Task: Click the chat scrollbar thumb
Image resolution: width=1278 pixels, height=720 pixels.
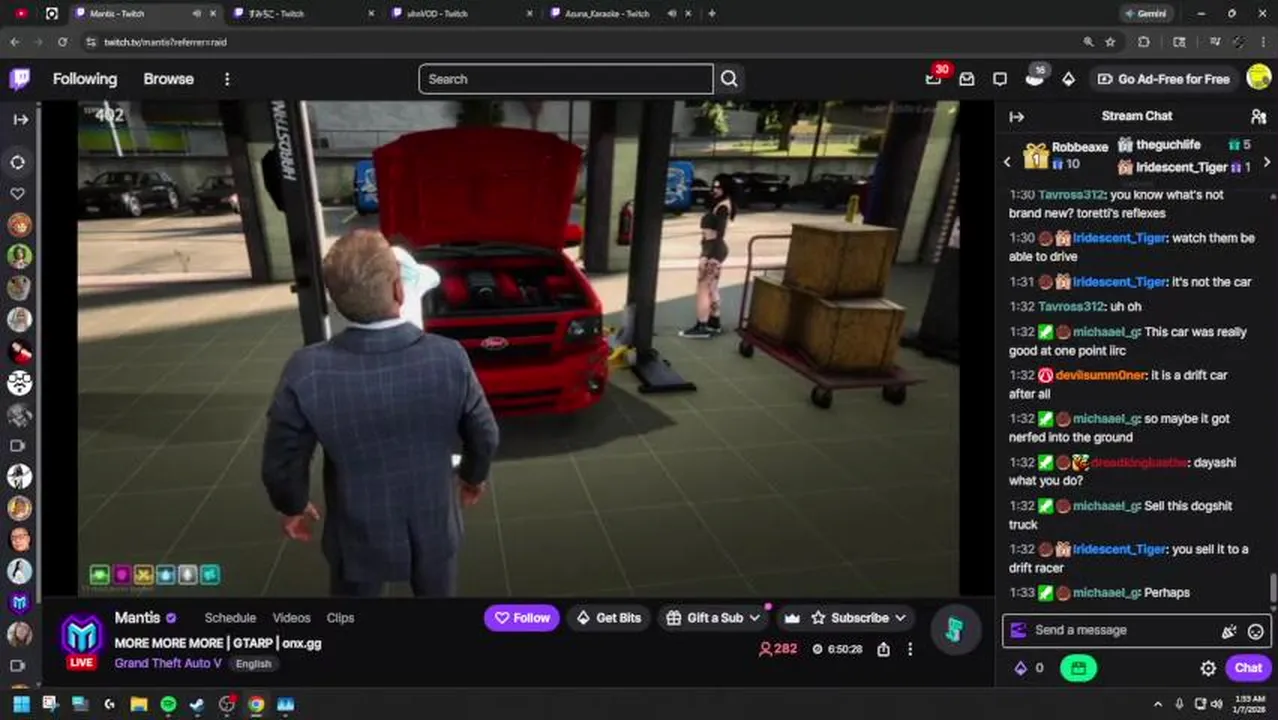Action: pos(1273,588)
